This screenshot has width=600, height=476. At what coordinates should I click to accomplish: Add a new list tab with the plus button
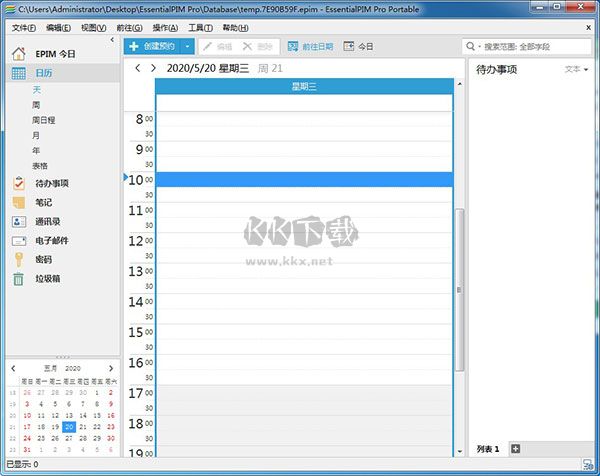point(516,449)
